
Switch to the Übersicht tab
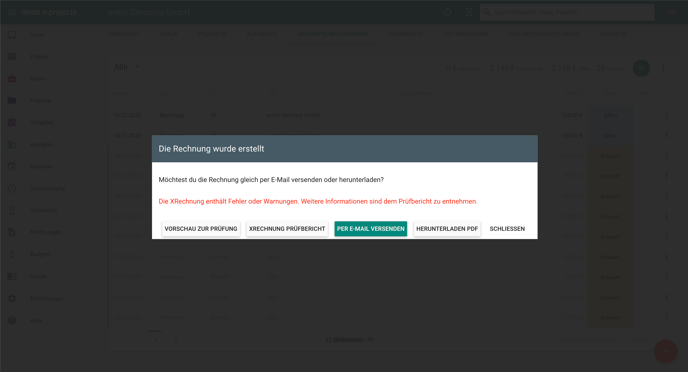tap(123, 34)
